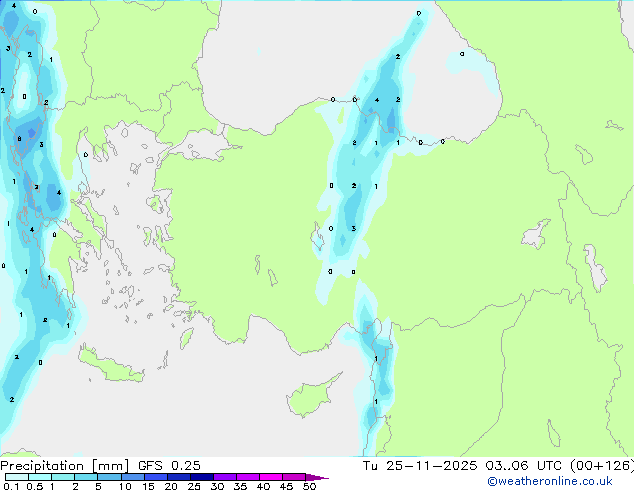This screenshot has height=490, width=634.
Task: Click the '25' legend scale label
Action: click(194, 486)
